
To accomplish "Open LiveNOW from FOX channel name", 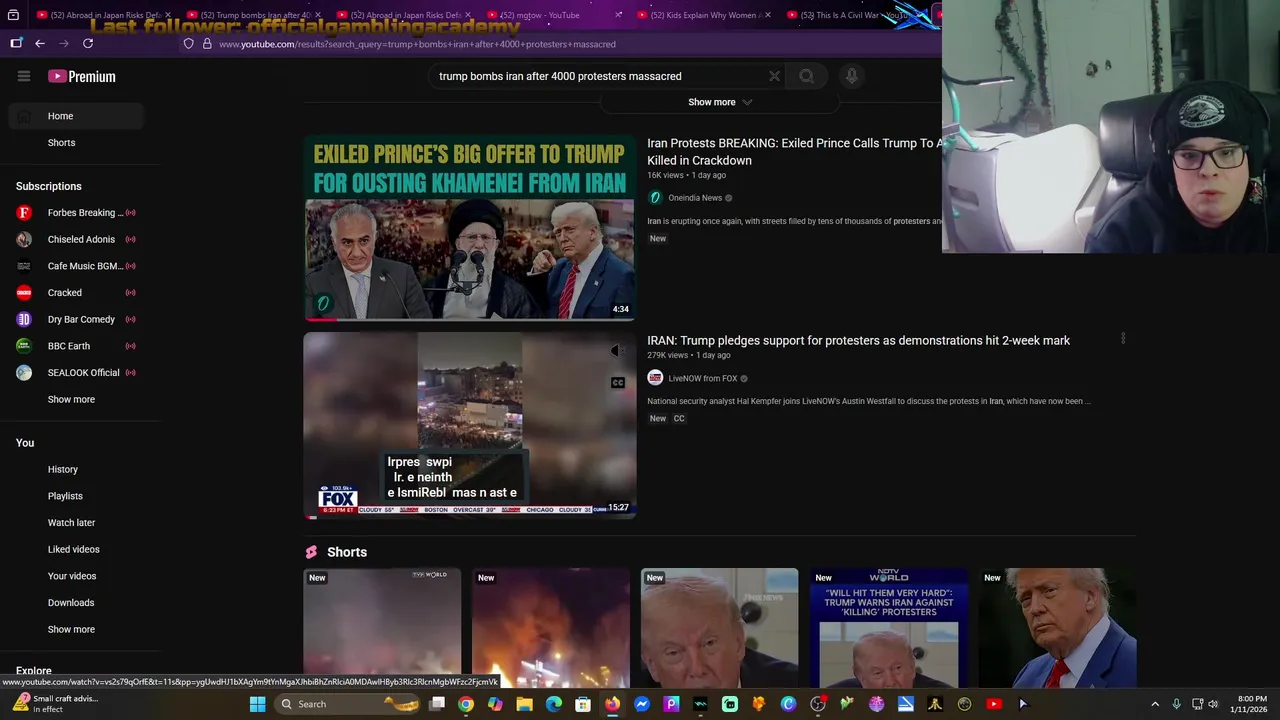I will (702, 378).
